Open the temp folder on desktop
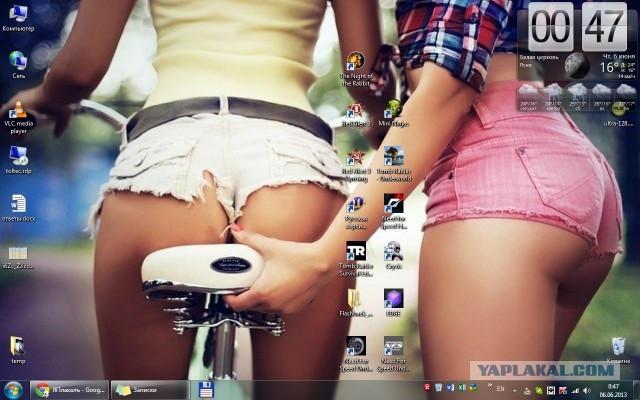 coord(18,347)
